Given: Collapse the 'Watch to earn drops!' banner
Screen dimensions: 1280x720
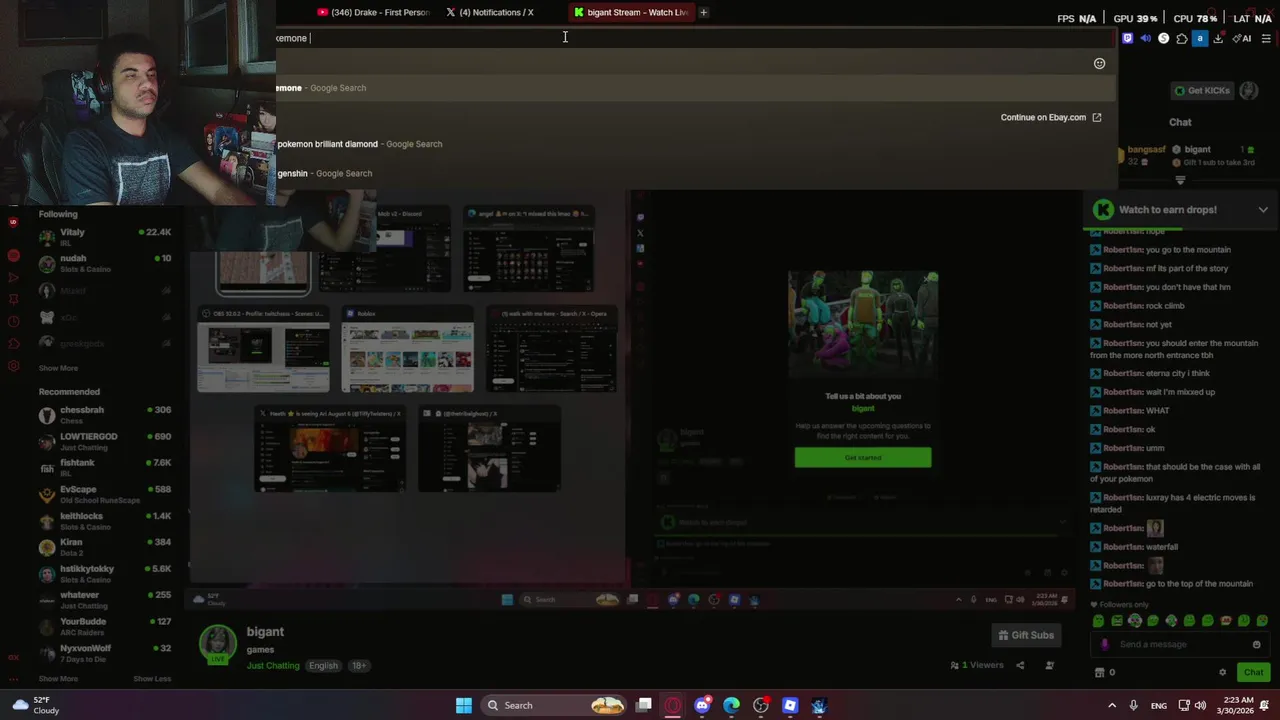Looking at the screenshot, I should [1263, 210].
